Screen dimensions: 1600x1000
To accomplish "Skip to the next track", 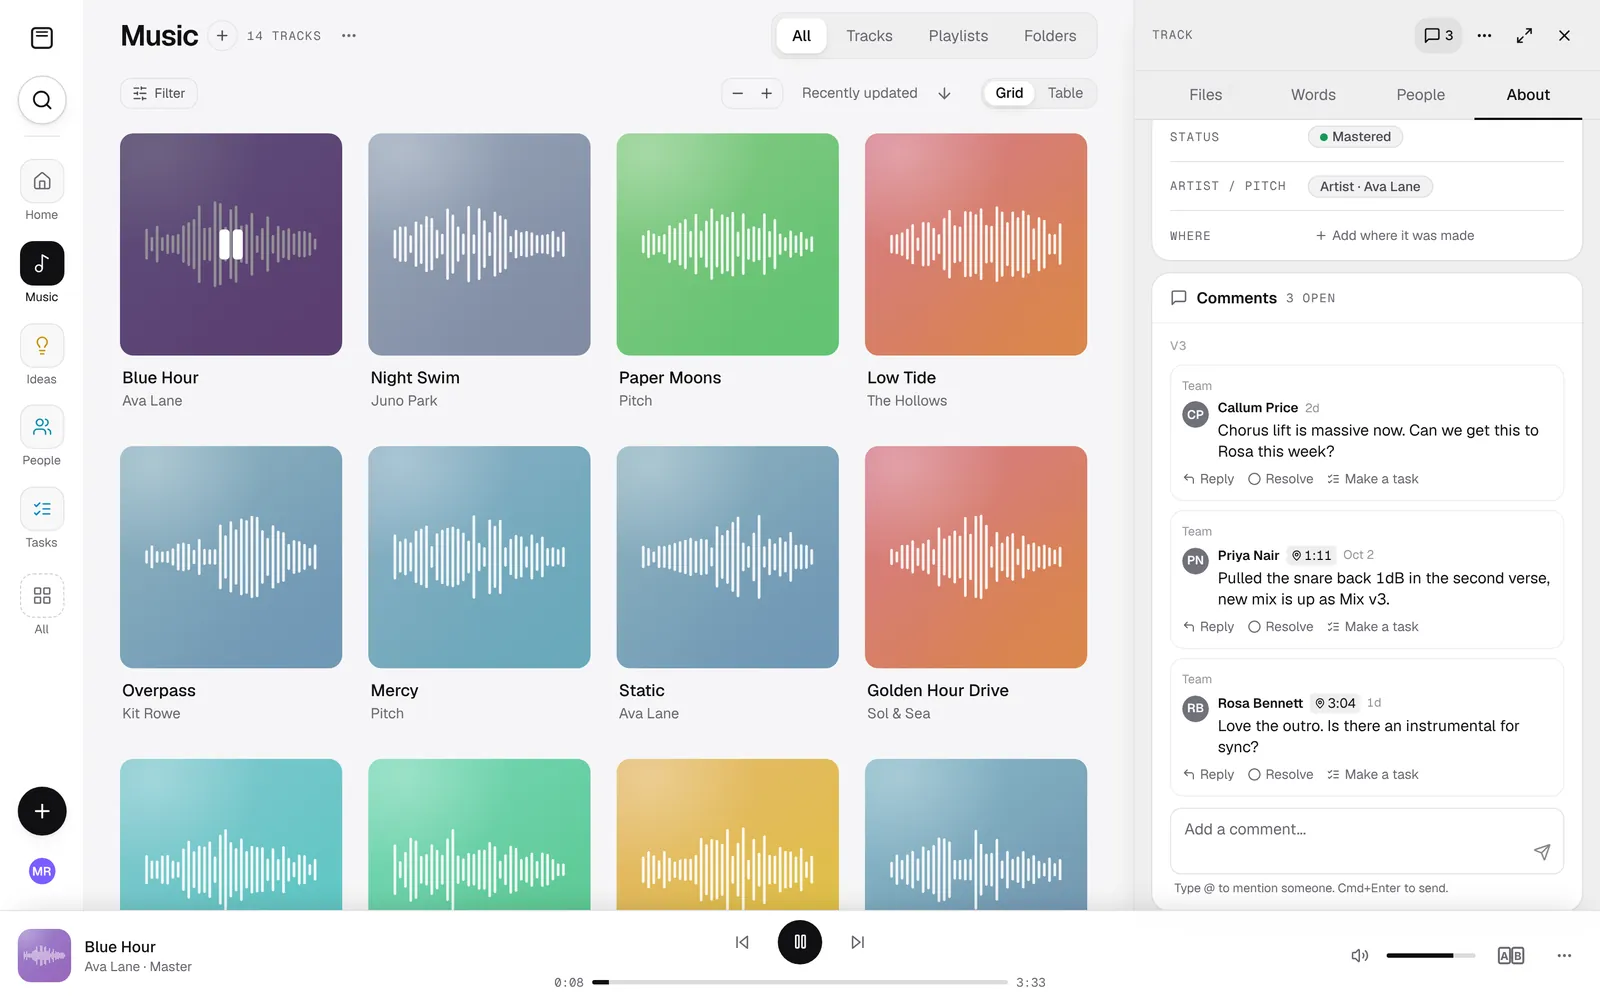I will click(858, 942).
